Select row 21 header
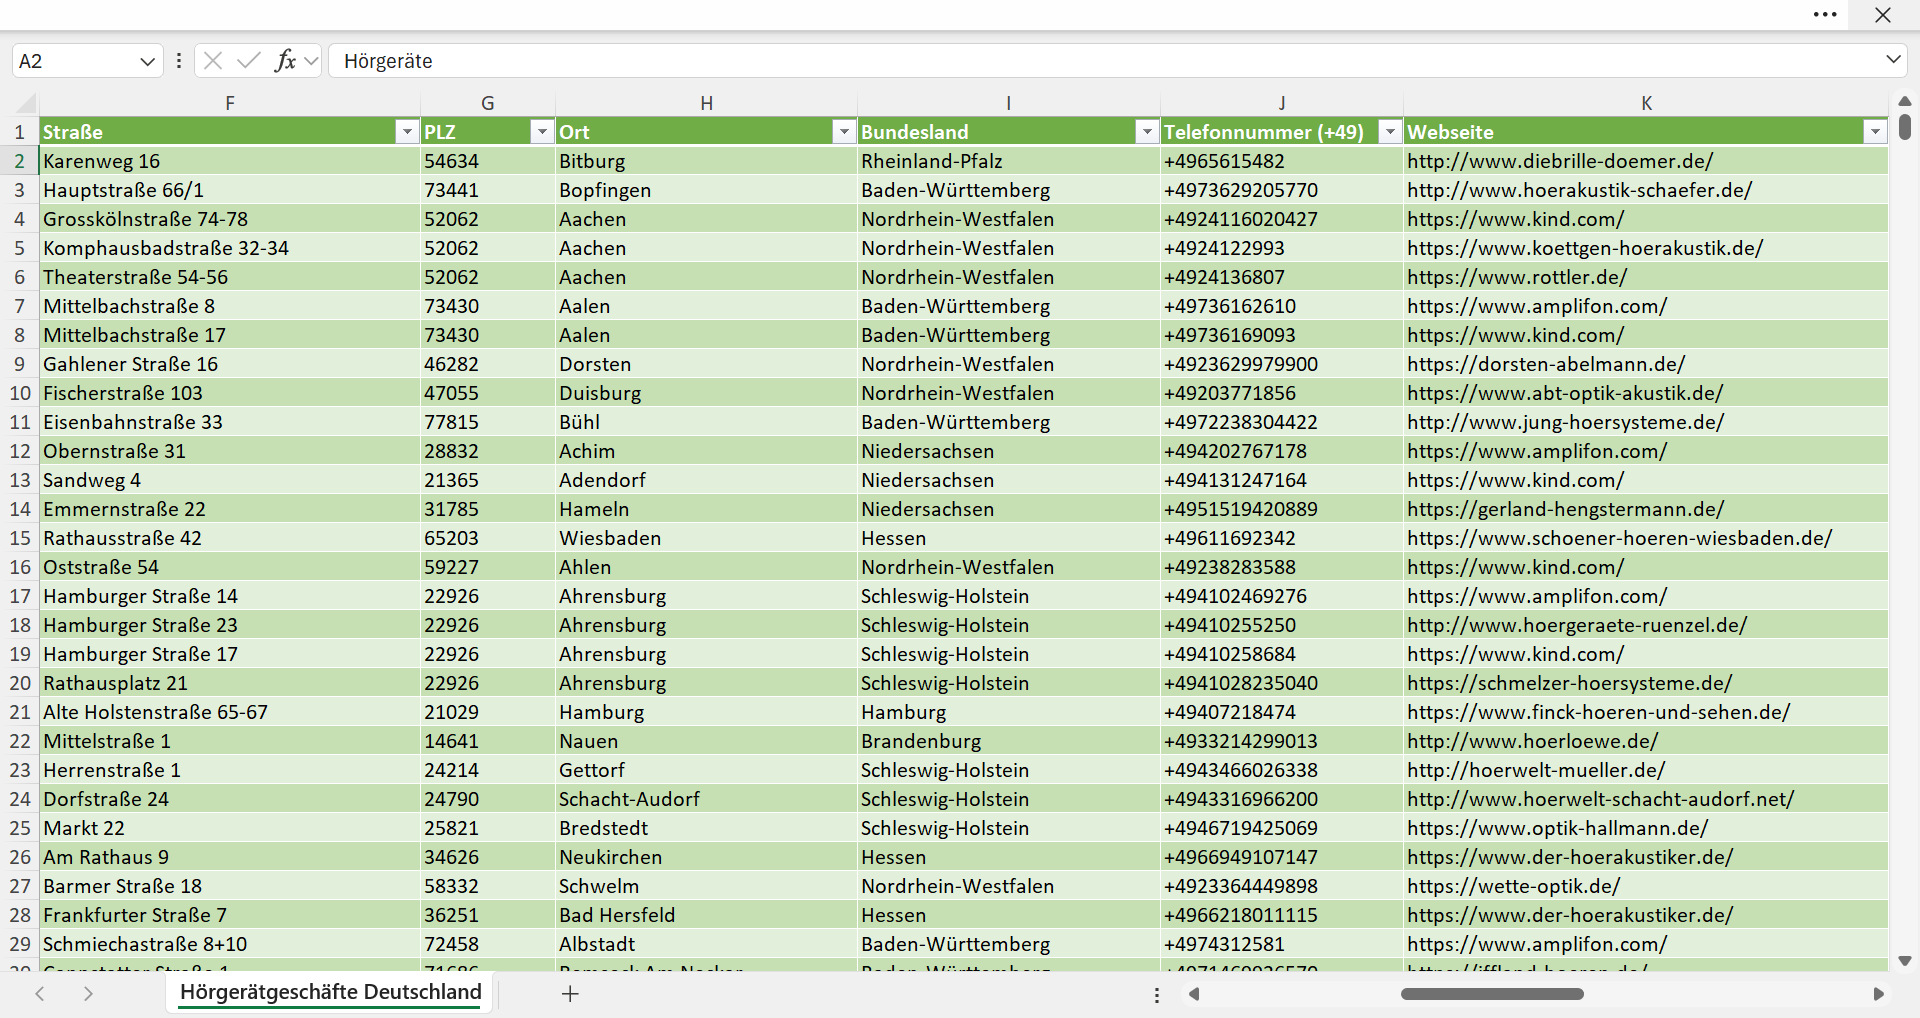This screenshot has width=1920, height=1018. [x=20, y=712]
